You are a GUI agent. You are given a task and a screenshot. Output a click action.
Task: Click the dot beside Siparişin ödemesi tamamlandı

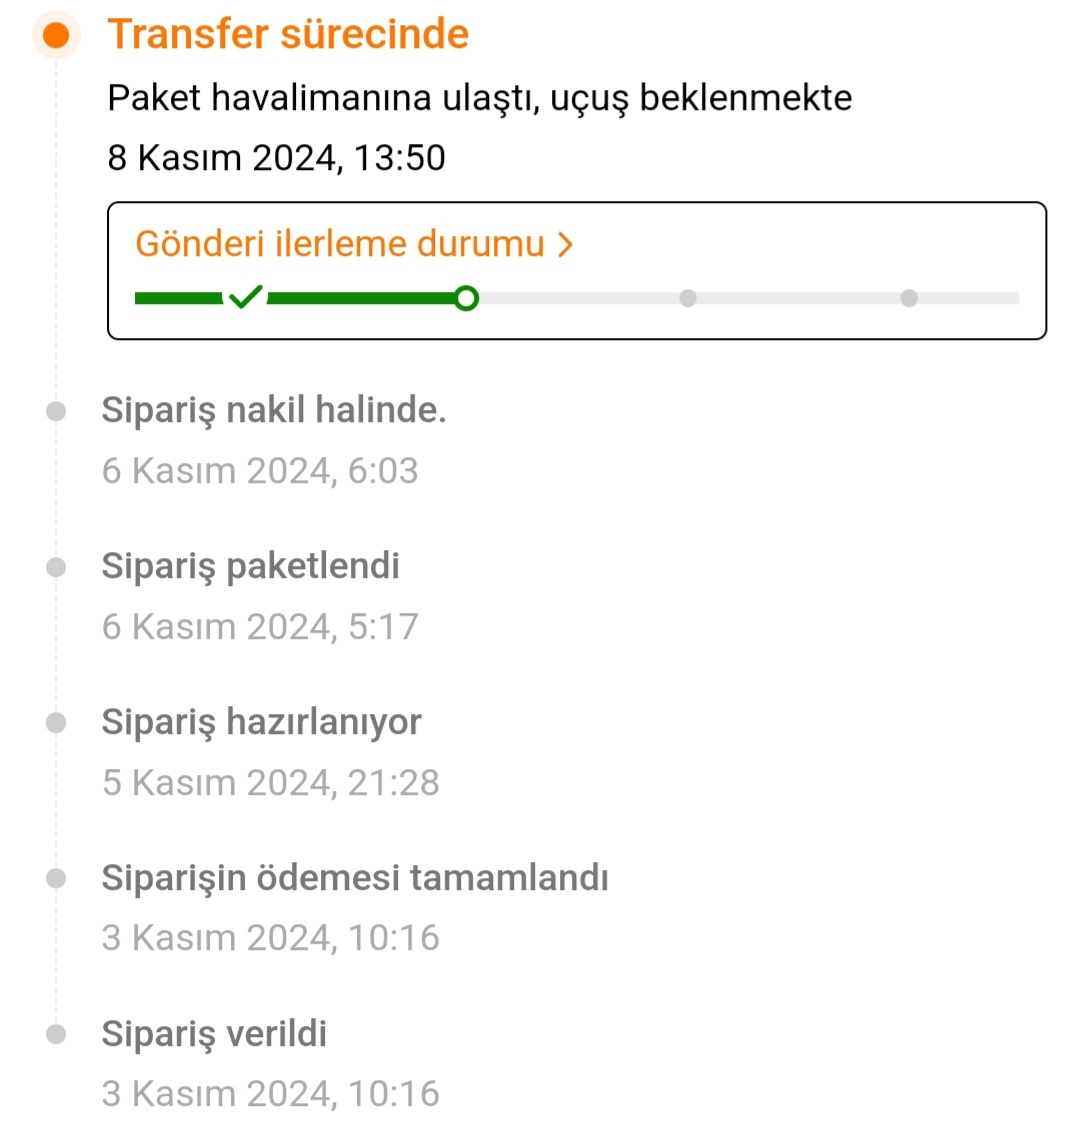coord(57,878)
